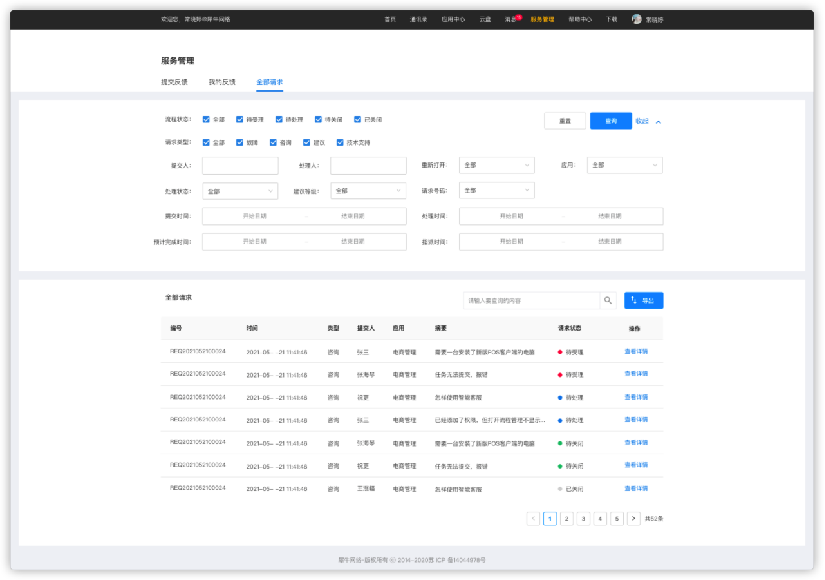
Task: Toggle the 技术支持 checkbox
Action: 340,143
